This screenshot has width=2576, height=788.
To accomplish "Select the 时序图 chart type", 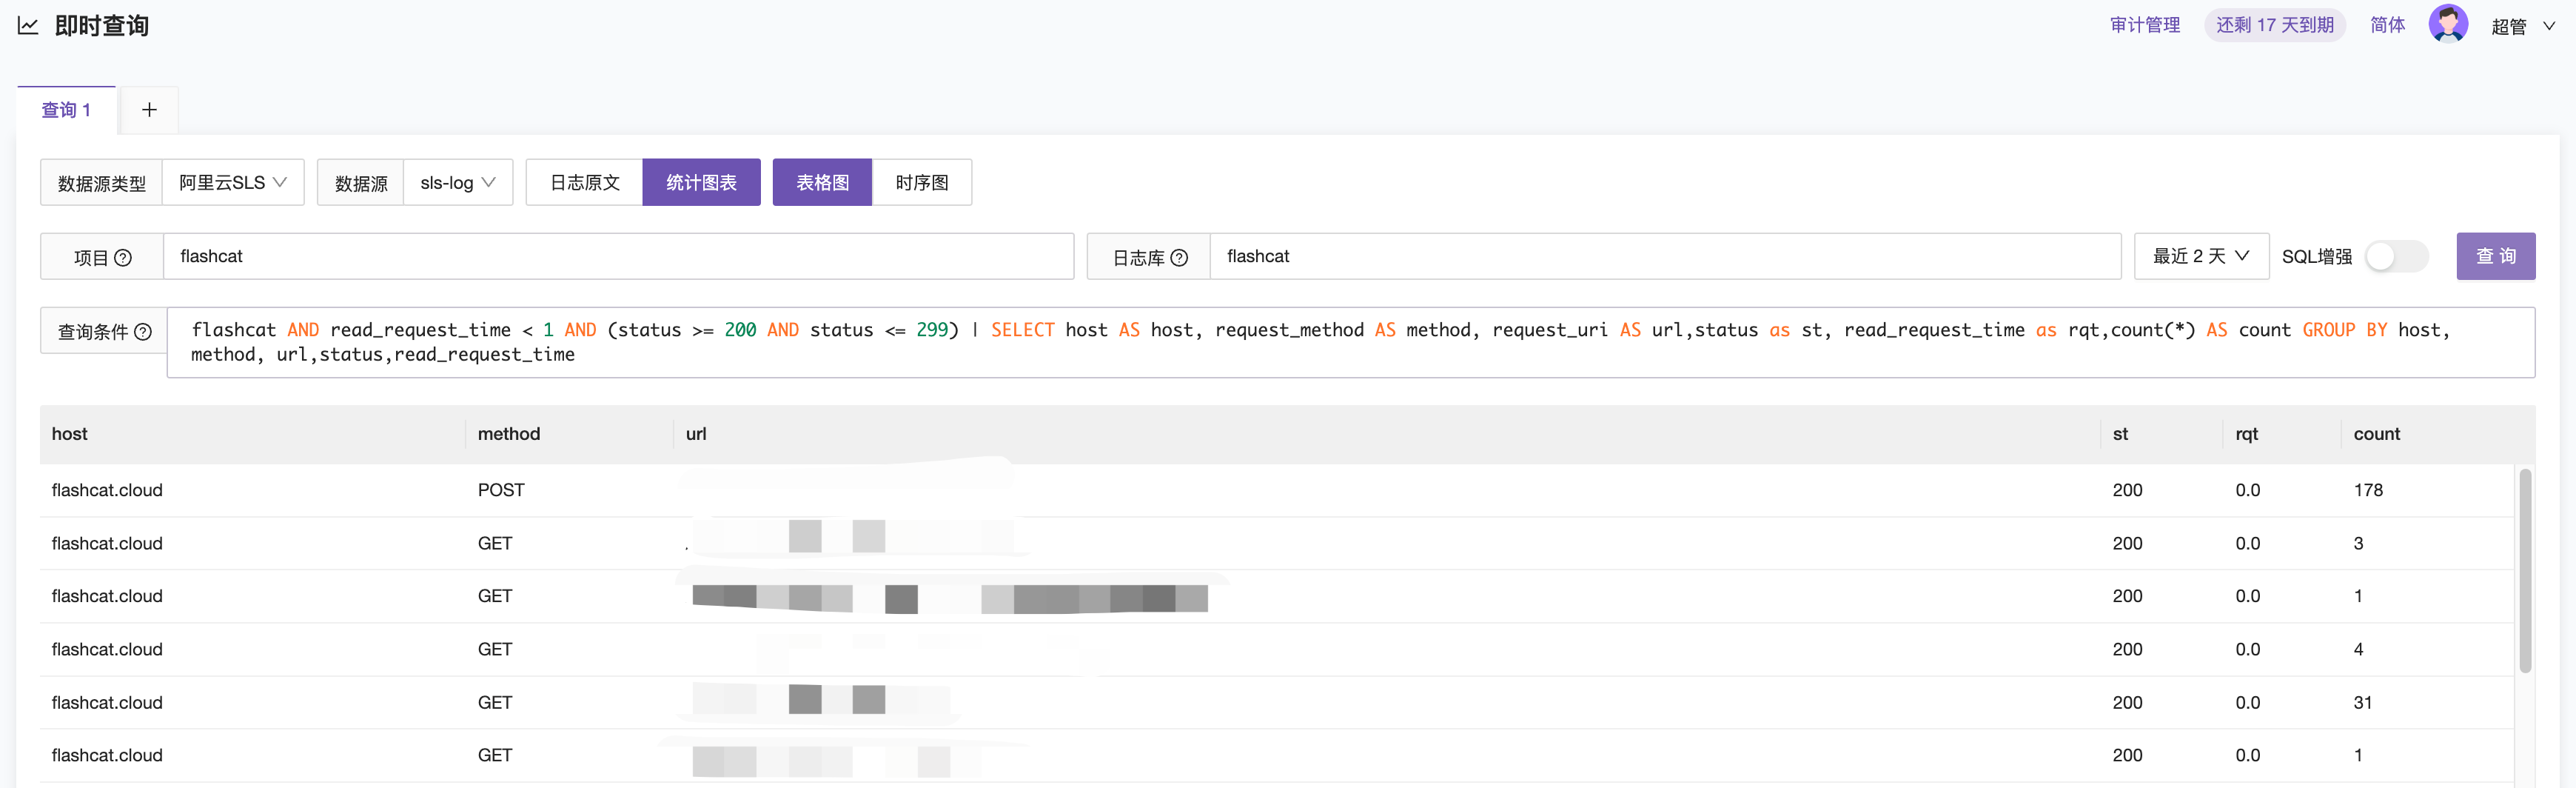I will point(921,183).
